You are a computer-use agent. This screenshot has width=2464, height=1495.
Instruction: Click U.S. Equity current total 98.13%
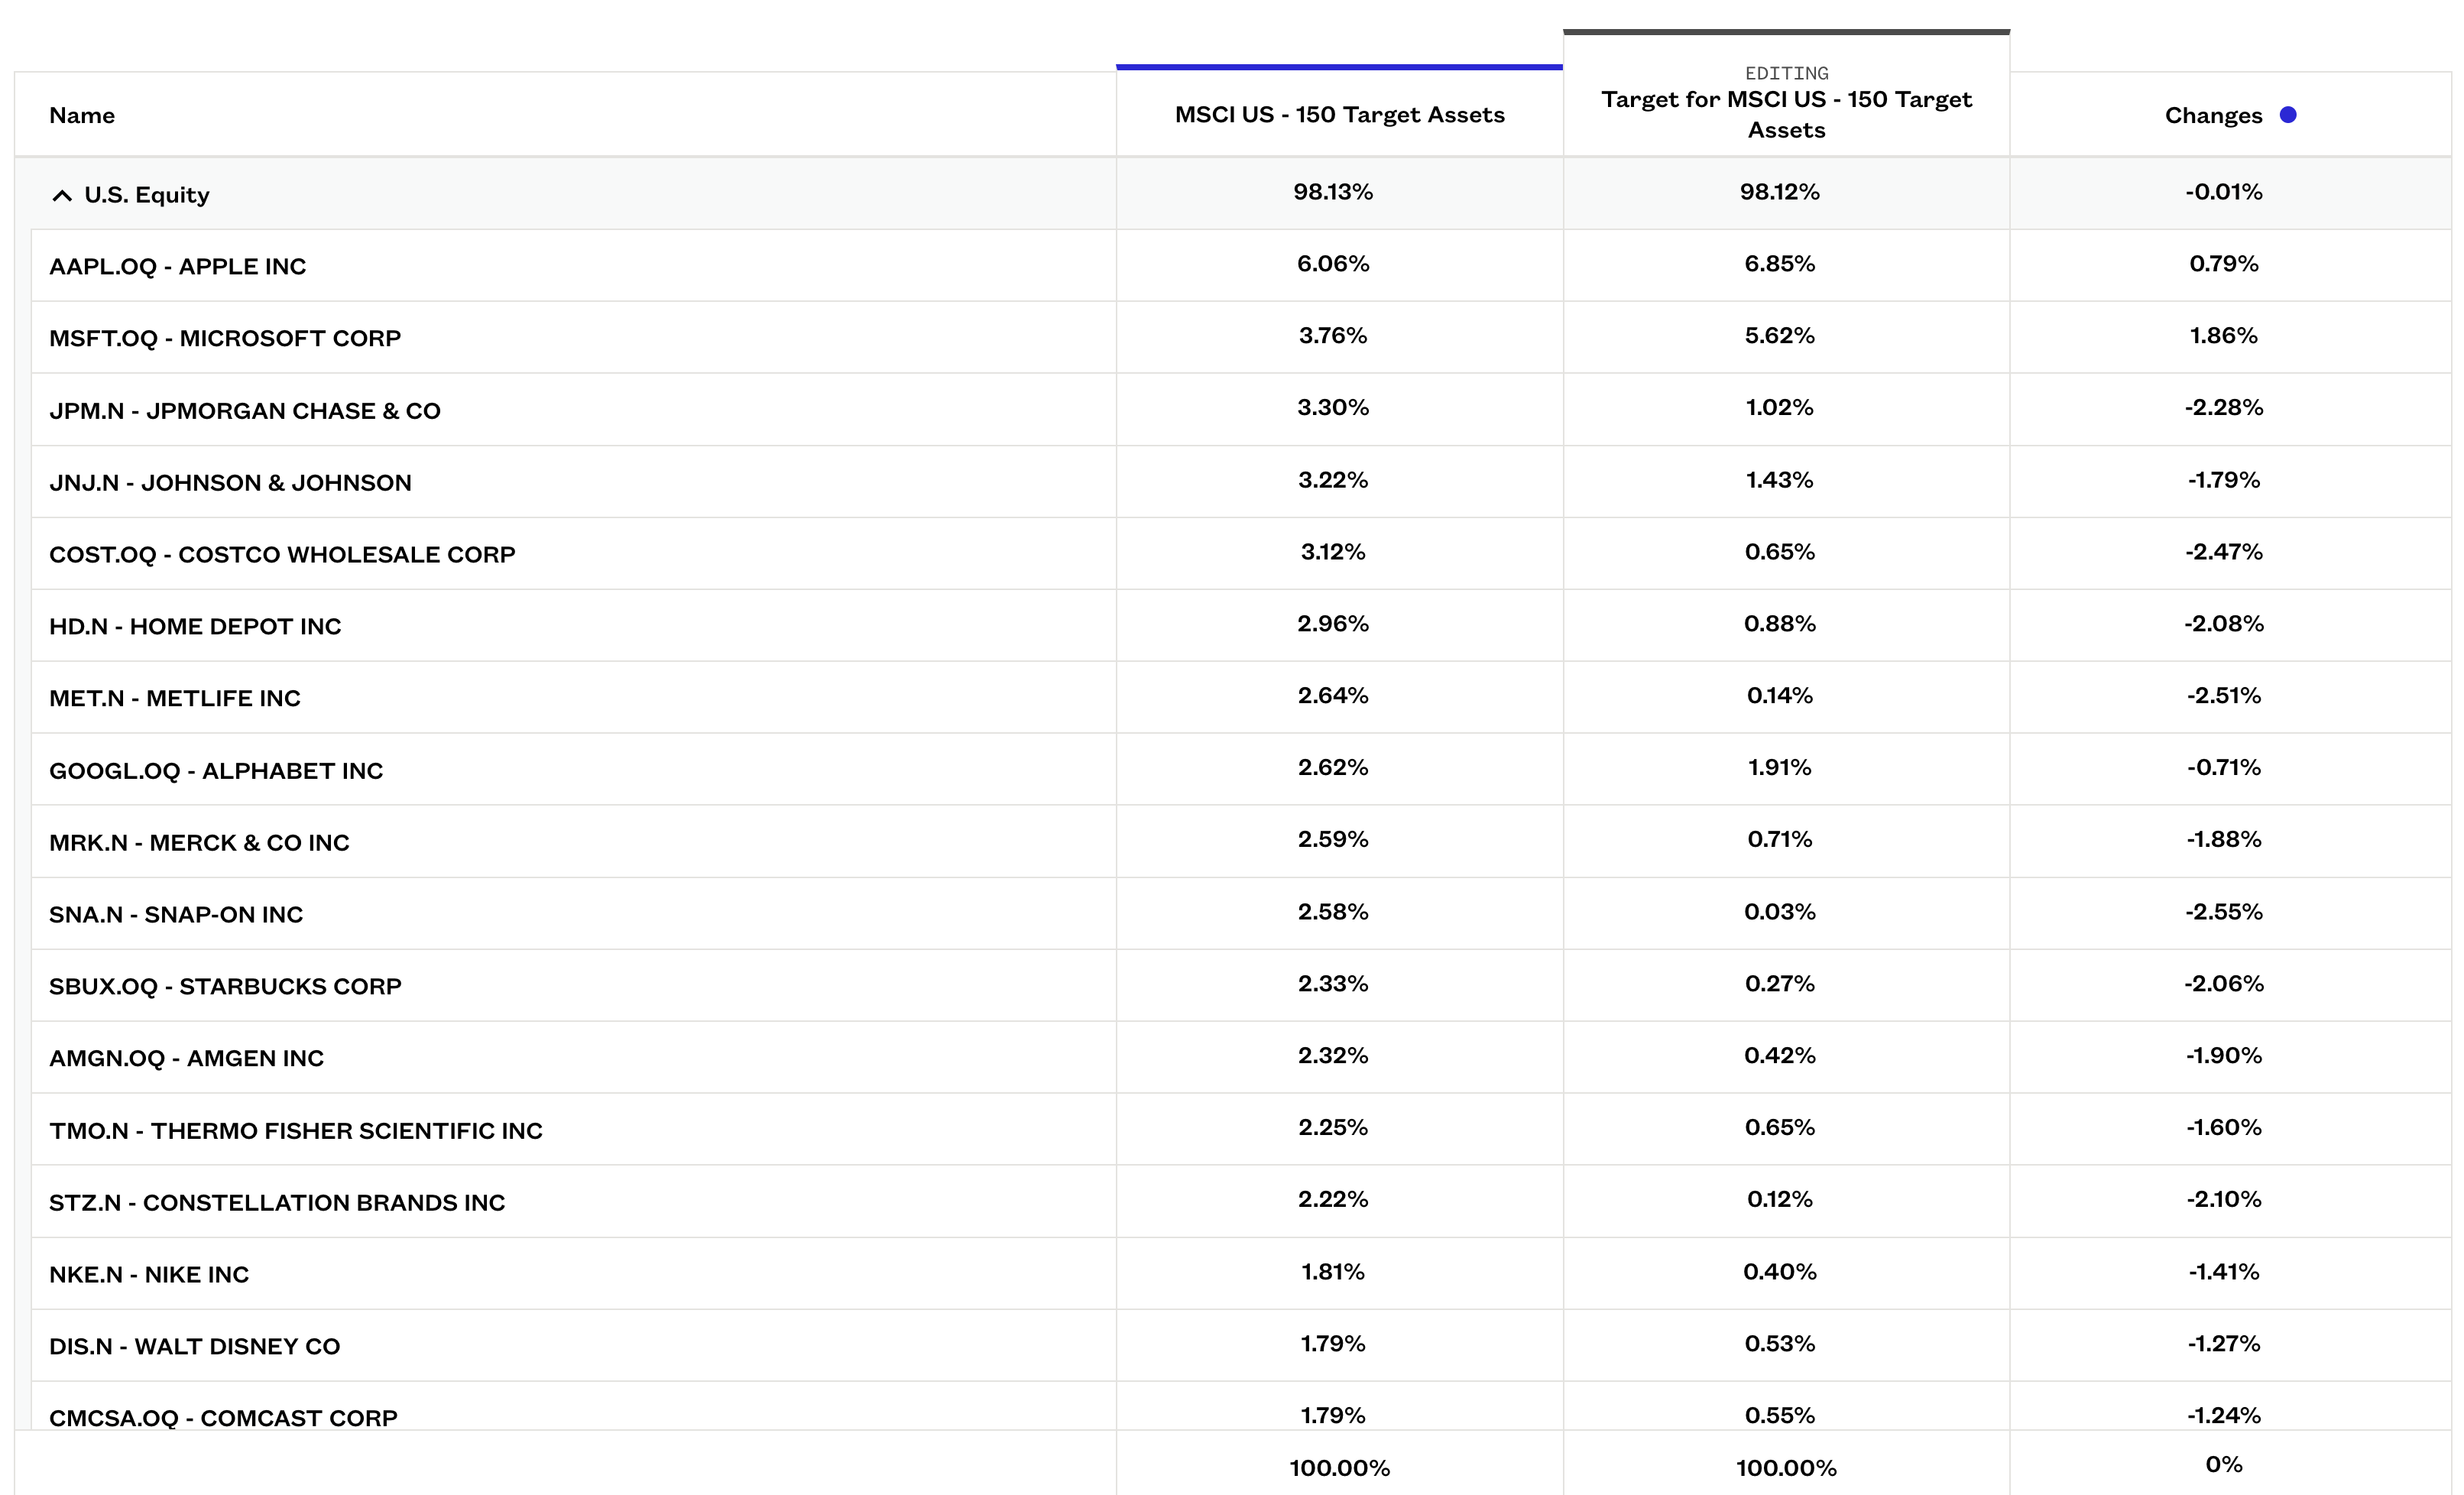click(1332, 192)
